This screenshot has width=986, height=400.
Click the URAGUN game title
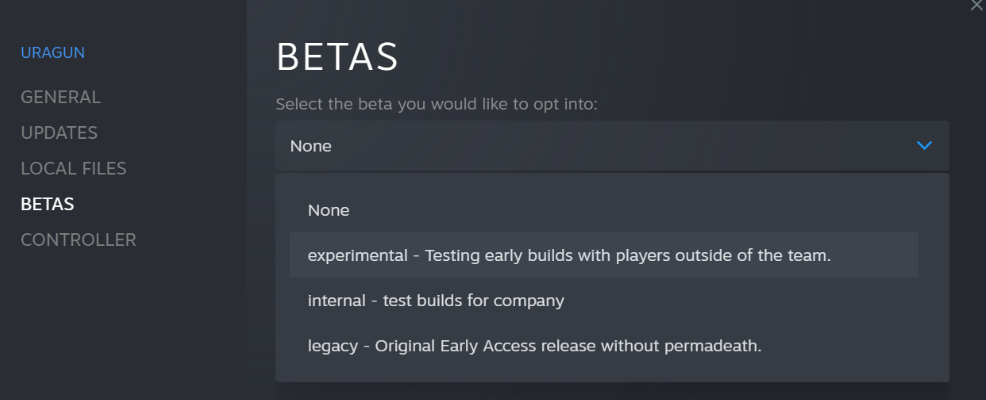pos(52,53)
